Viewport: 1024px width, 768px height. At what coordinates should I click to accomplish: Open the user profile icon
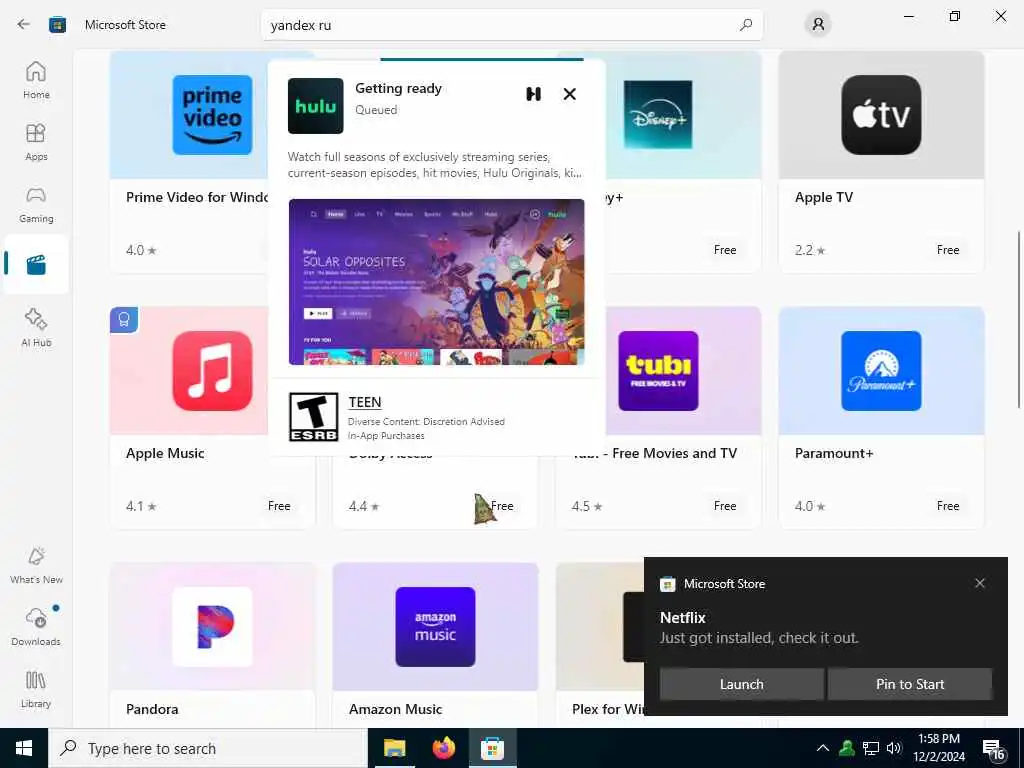(x=818, y=25)
